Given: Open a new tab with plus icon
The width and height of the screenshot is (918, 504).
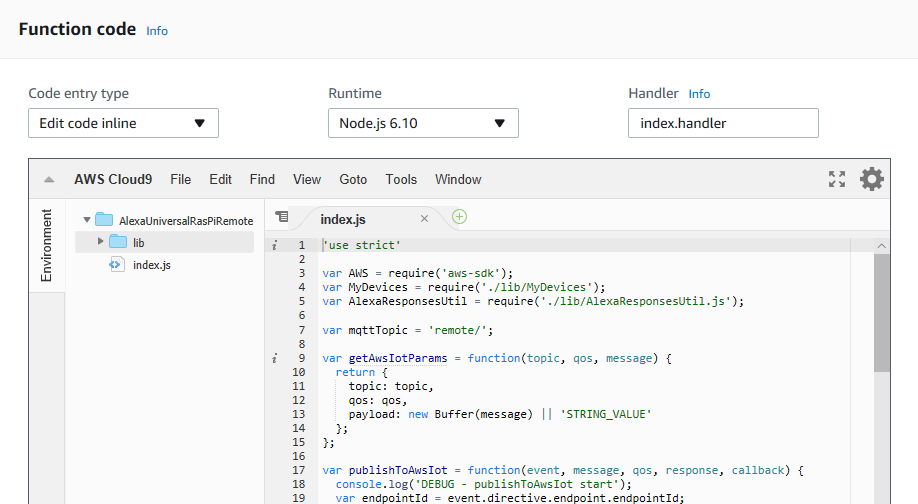Looking at the screenshot, I should (460, 217).
